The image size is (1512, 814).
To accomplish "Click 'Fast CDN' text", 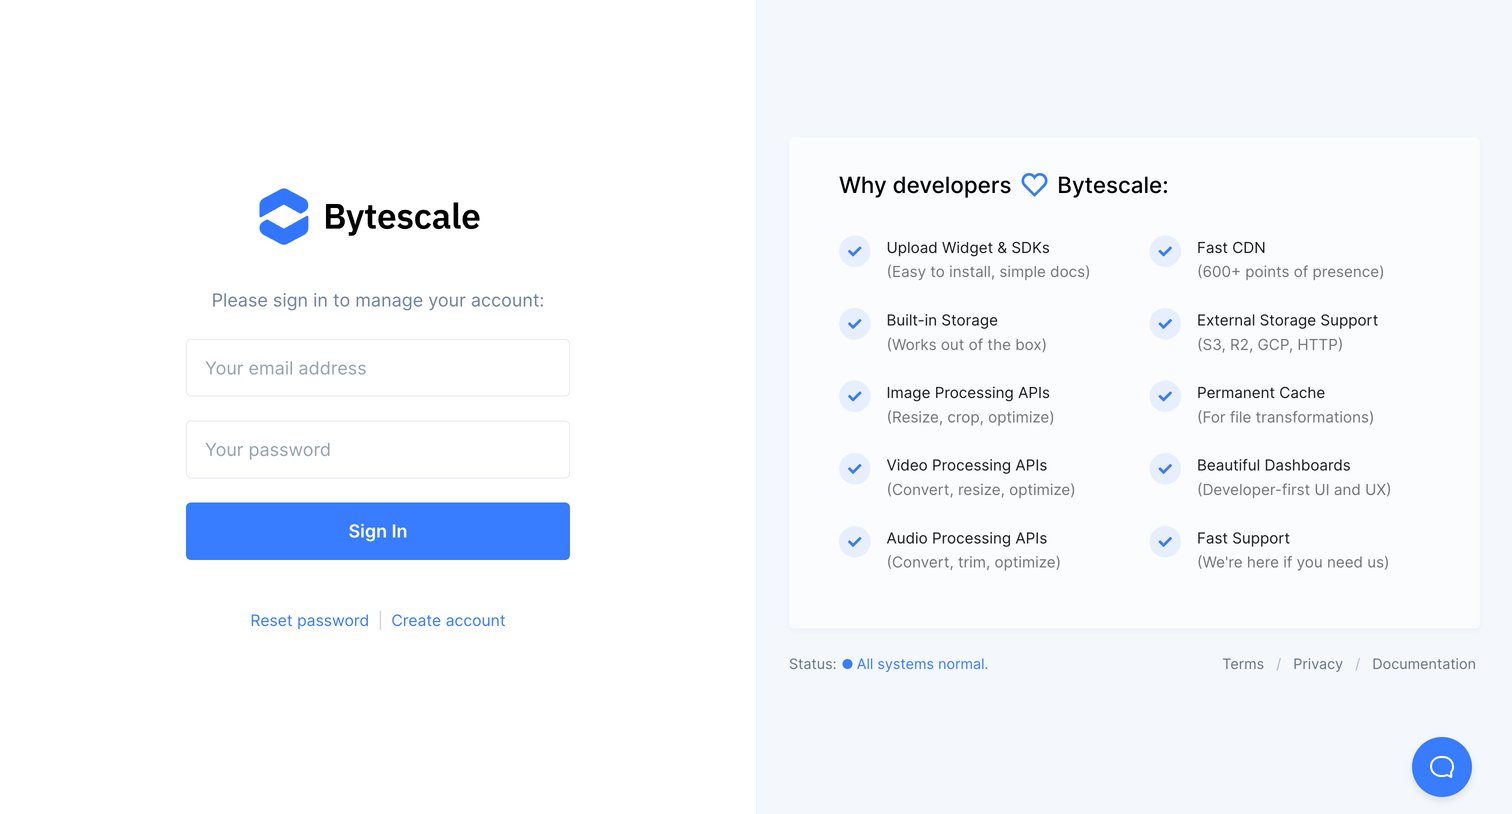I will [x=1231, y=248].
